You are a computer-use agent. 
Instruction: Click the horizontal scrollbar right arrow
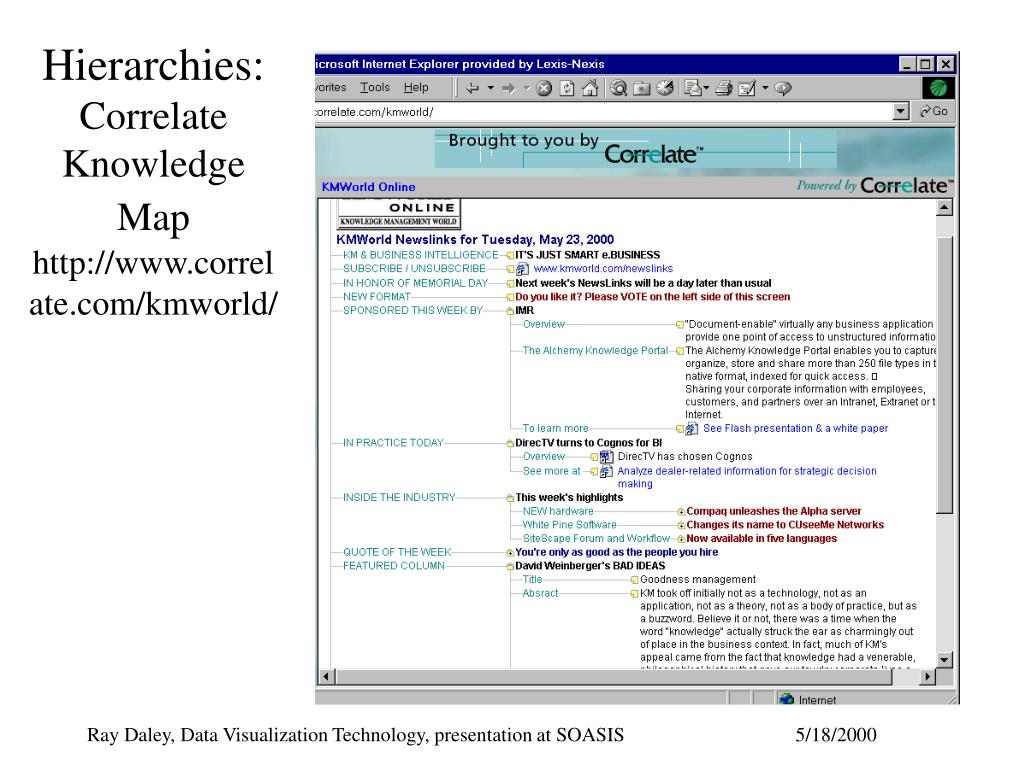(x=927, y=677)
